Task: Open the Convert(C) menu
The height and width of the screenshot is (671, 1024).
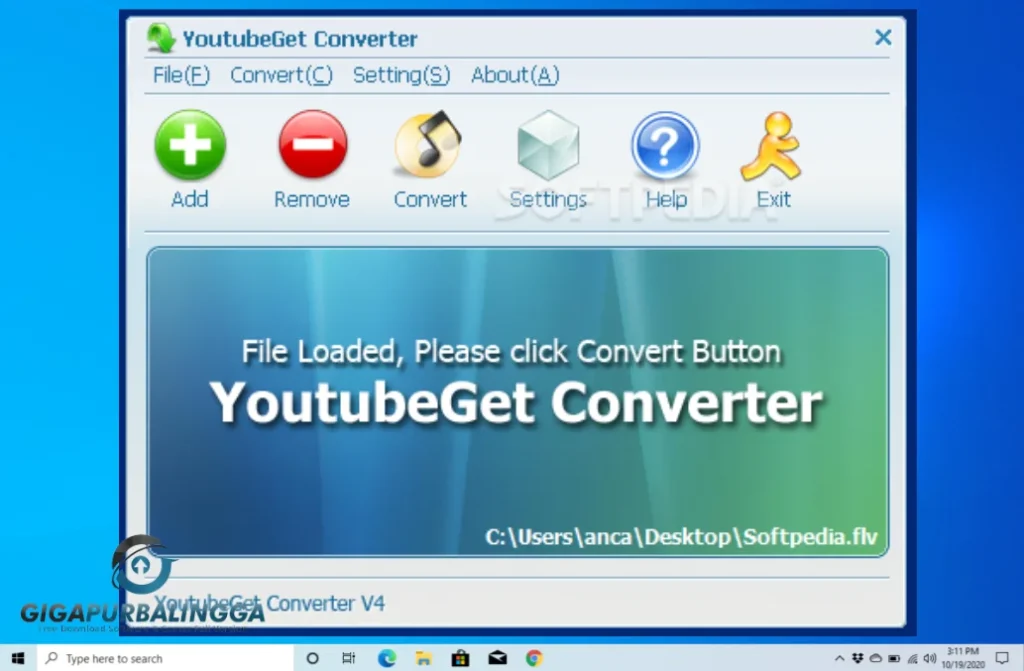Action: (281, 75)
